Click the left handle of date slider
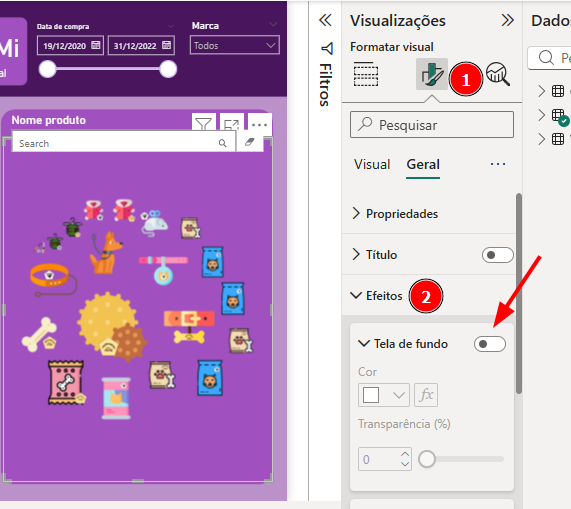The height and width of the screenshot is (509, 571). coord(47,69)
